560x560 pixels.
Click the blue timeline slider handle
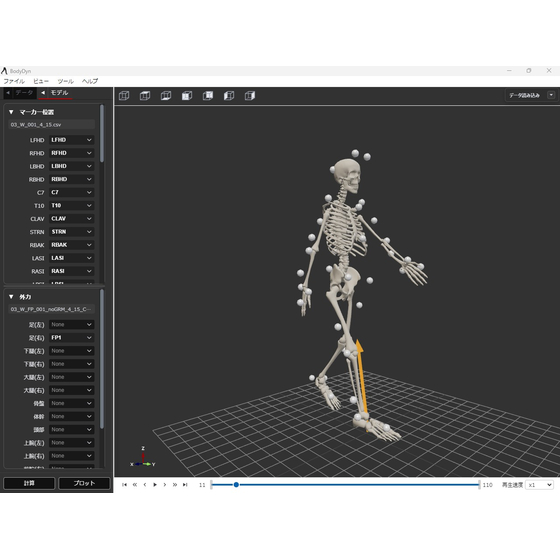(x=236, y=485)
